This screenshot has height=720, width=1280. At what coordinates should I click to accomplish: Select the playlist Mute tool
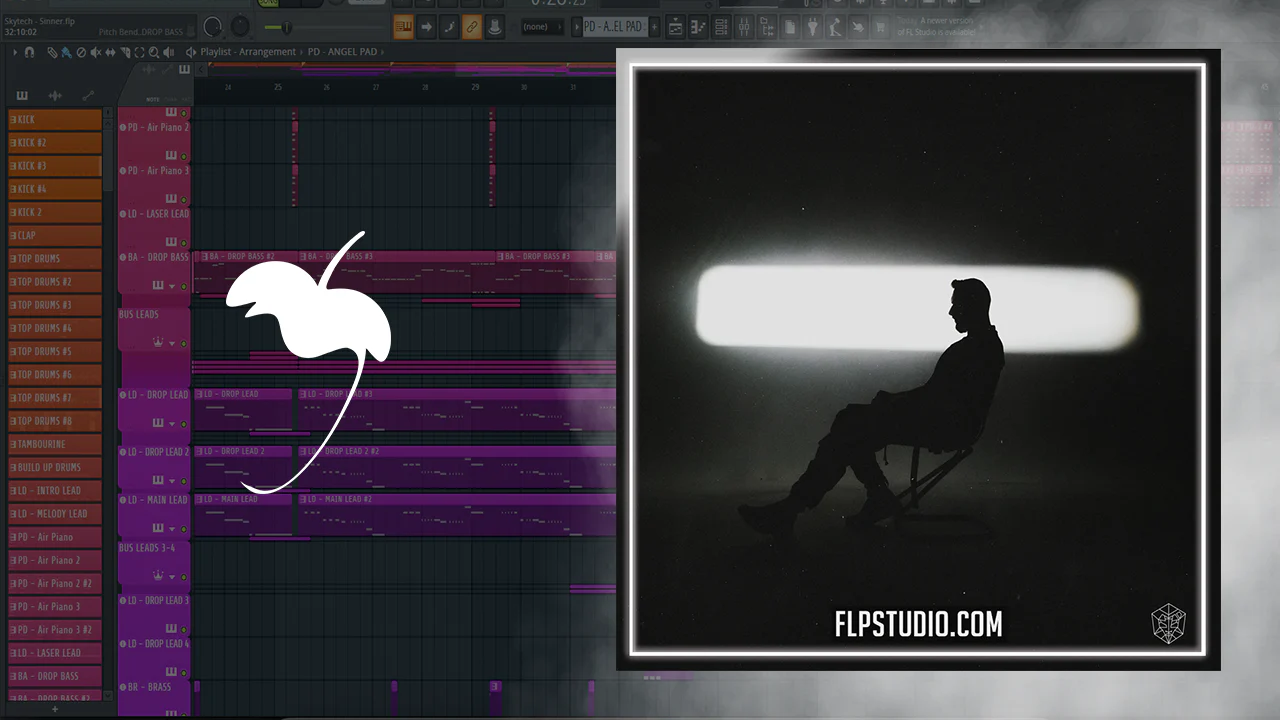[x=96, y=52]
